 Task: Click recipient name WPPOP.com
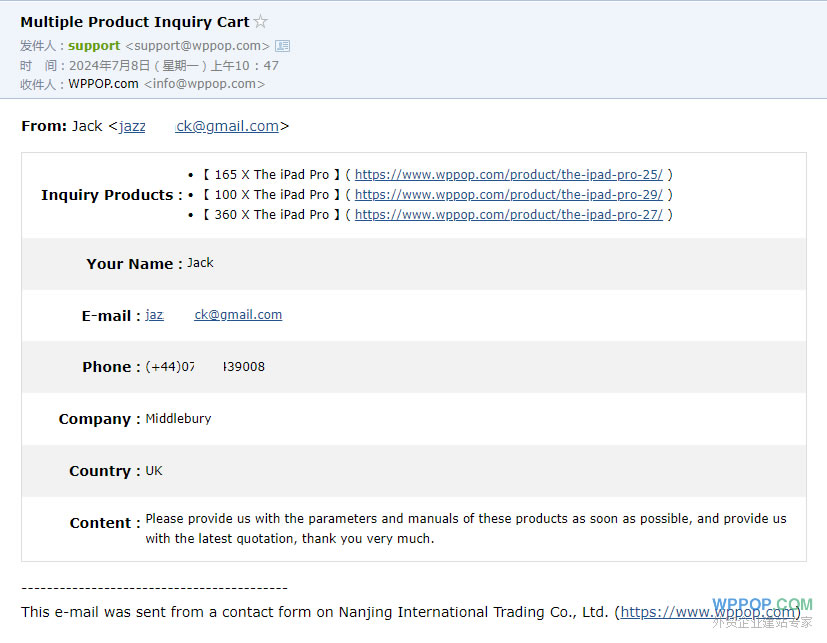click(x=103, y=84)
